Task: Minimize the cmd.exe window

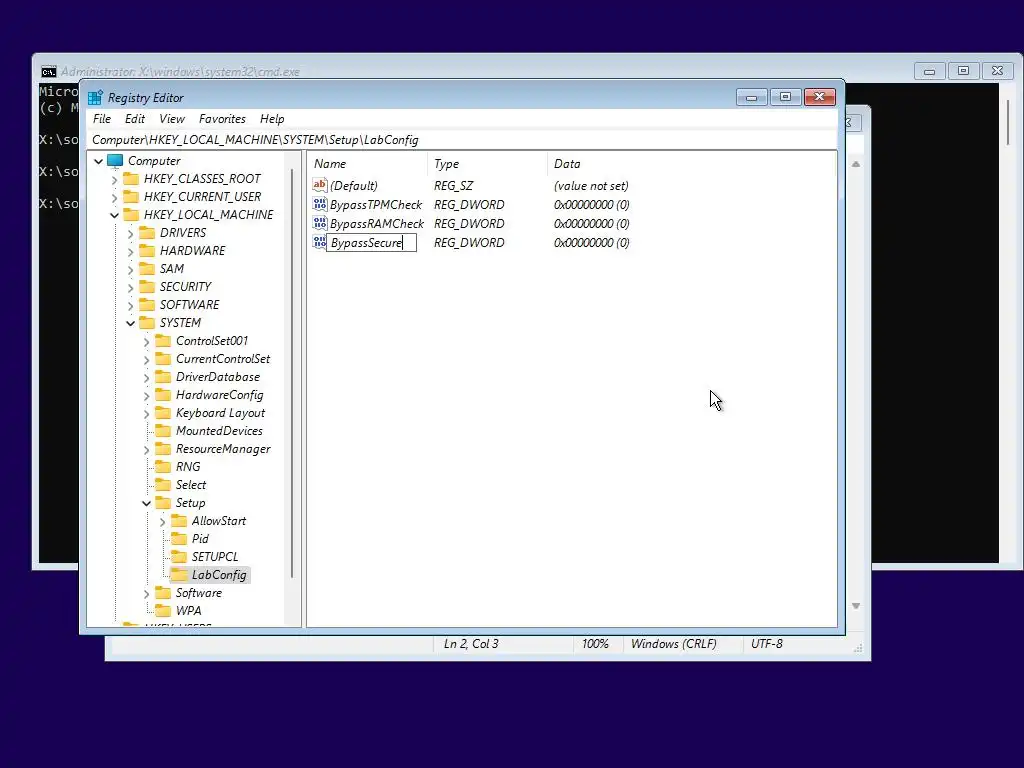Action: pos(929,71)
